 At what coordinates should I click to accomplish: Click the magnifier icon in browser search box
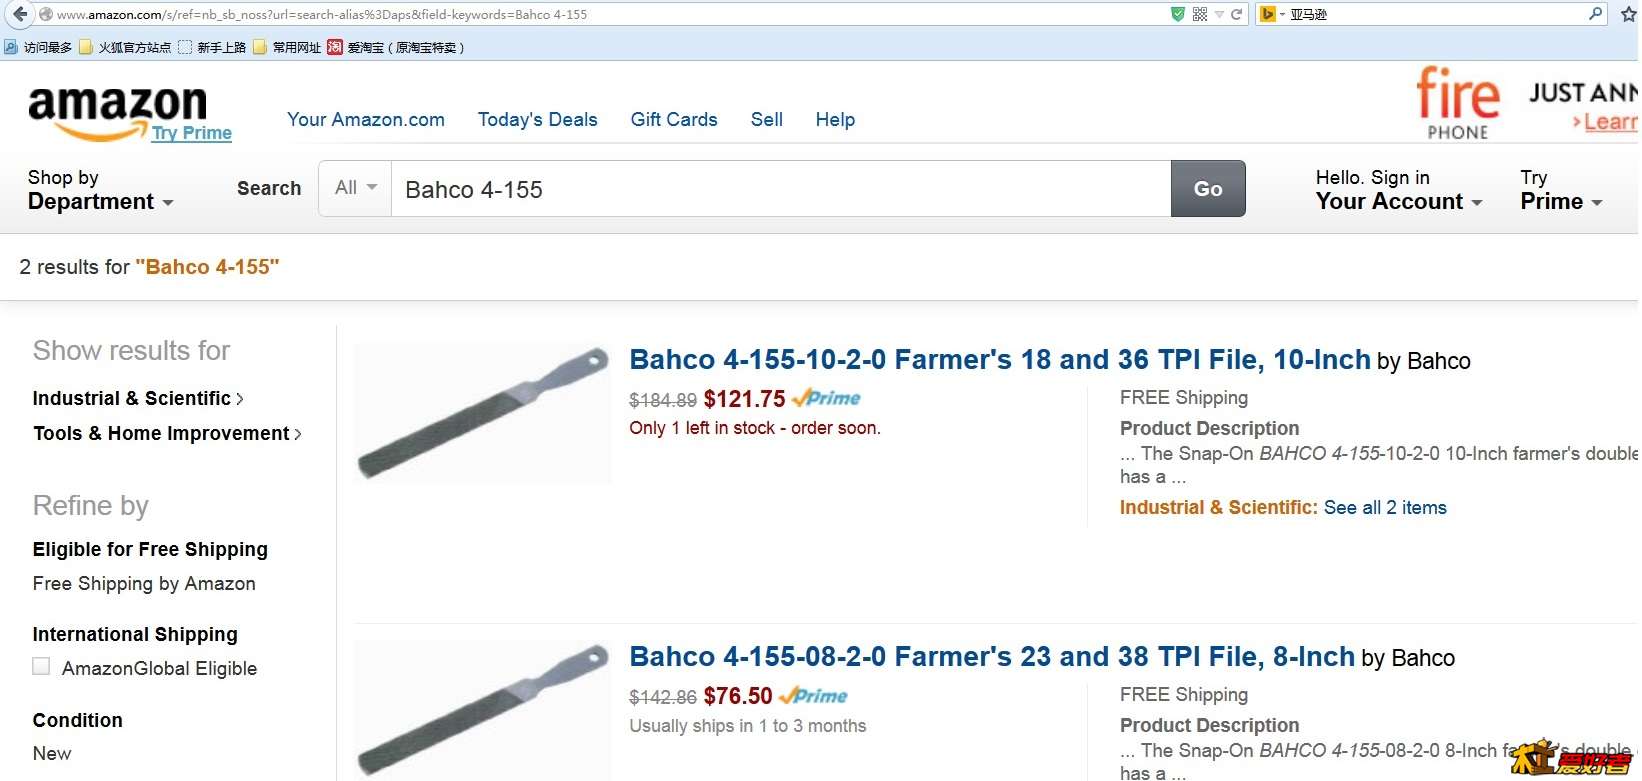pos(1595,14)
